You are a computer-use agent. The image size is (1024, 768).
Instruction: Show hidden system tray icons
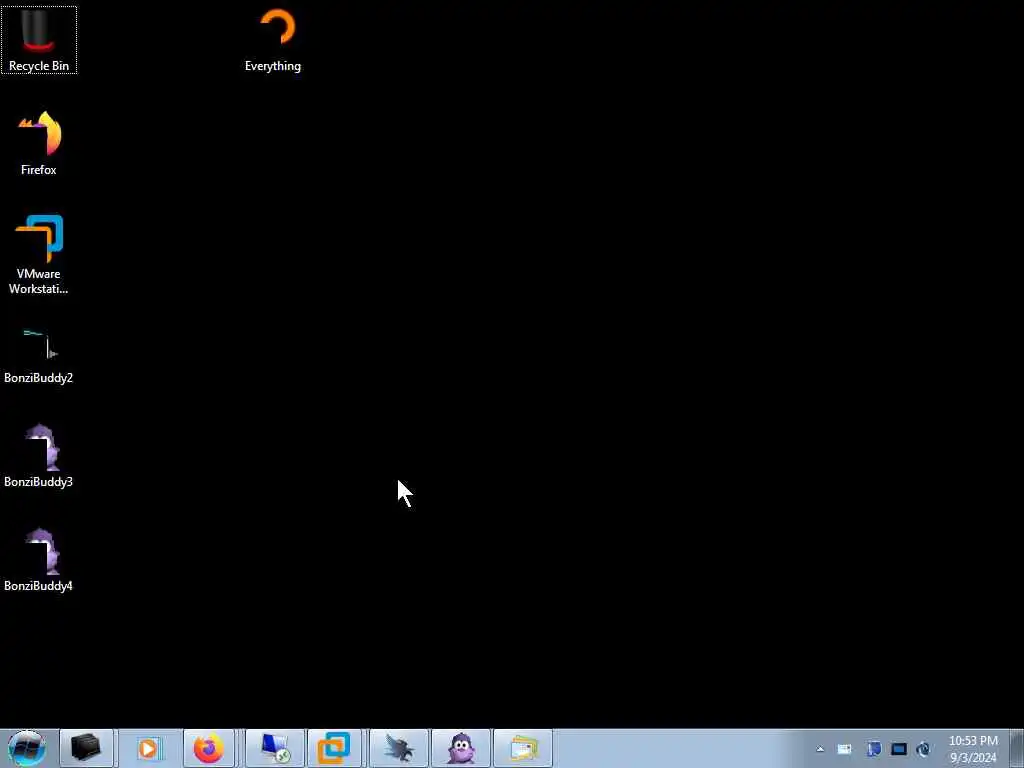[x=820, y=749]
